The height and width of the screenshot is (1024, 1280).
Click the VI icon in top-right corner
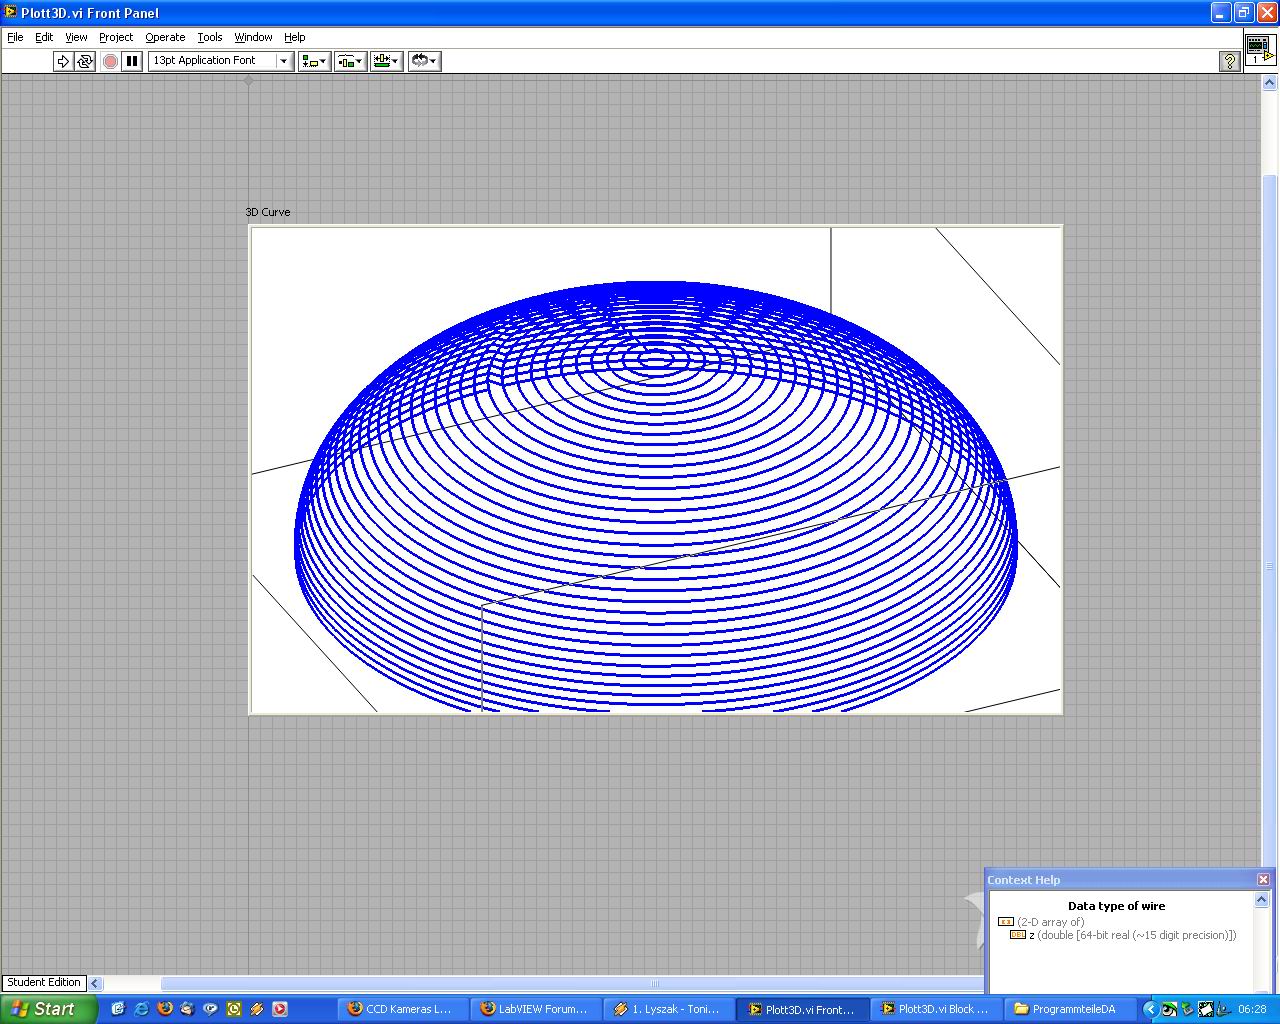1259,49
